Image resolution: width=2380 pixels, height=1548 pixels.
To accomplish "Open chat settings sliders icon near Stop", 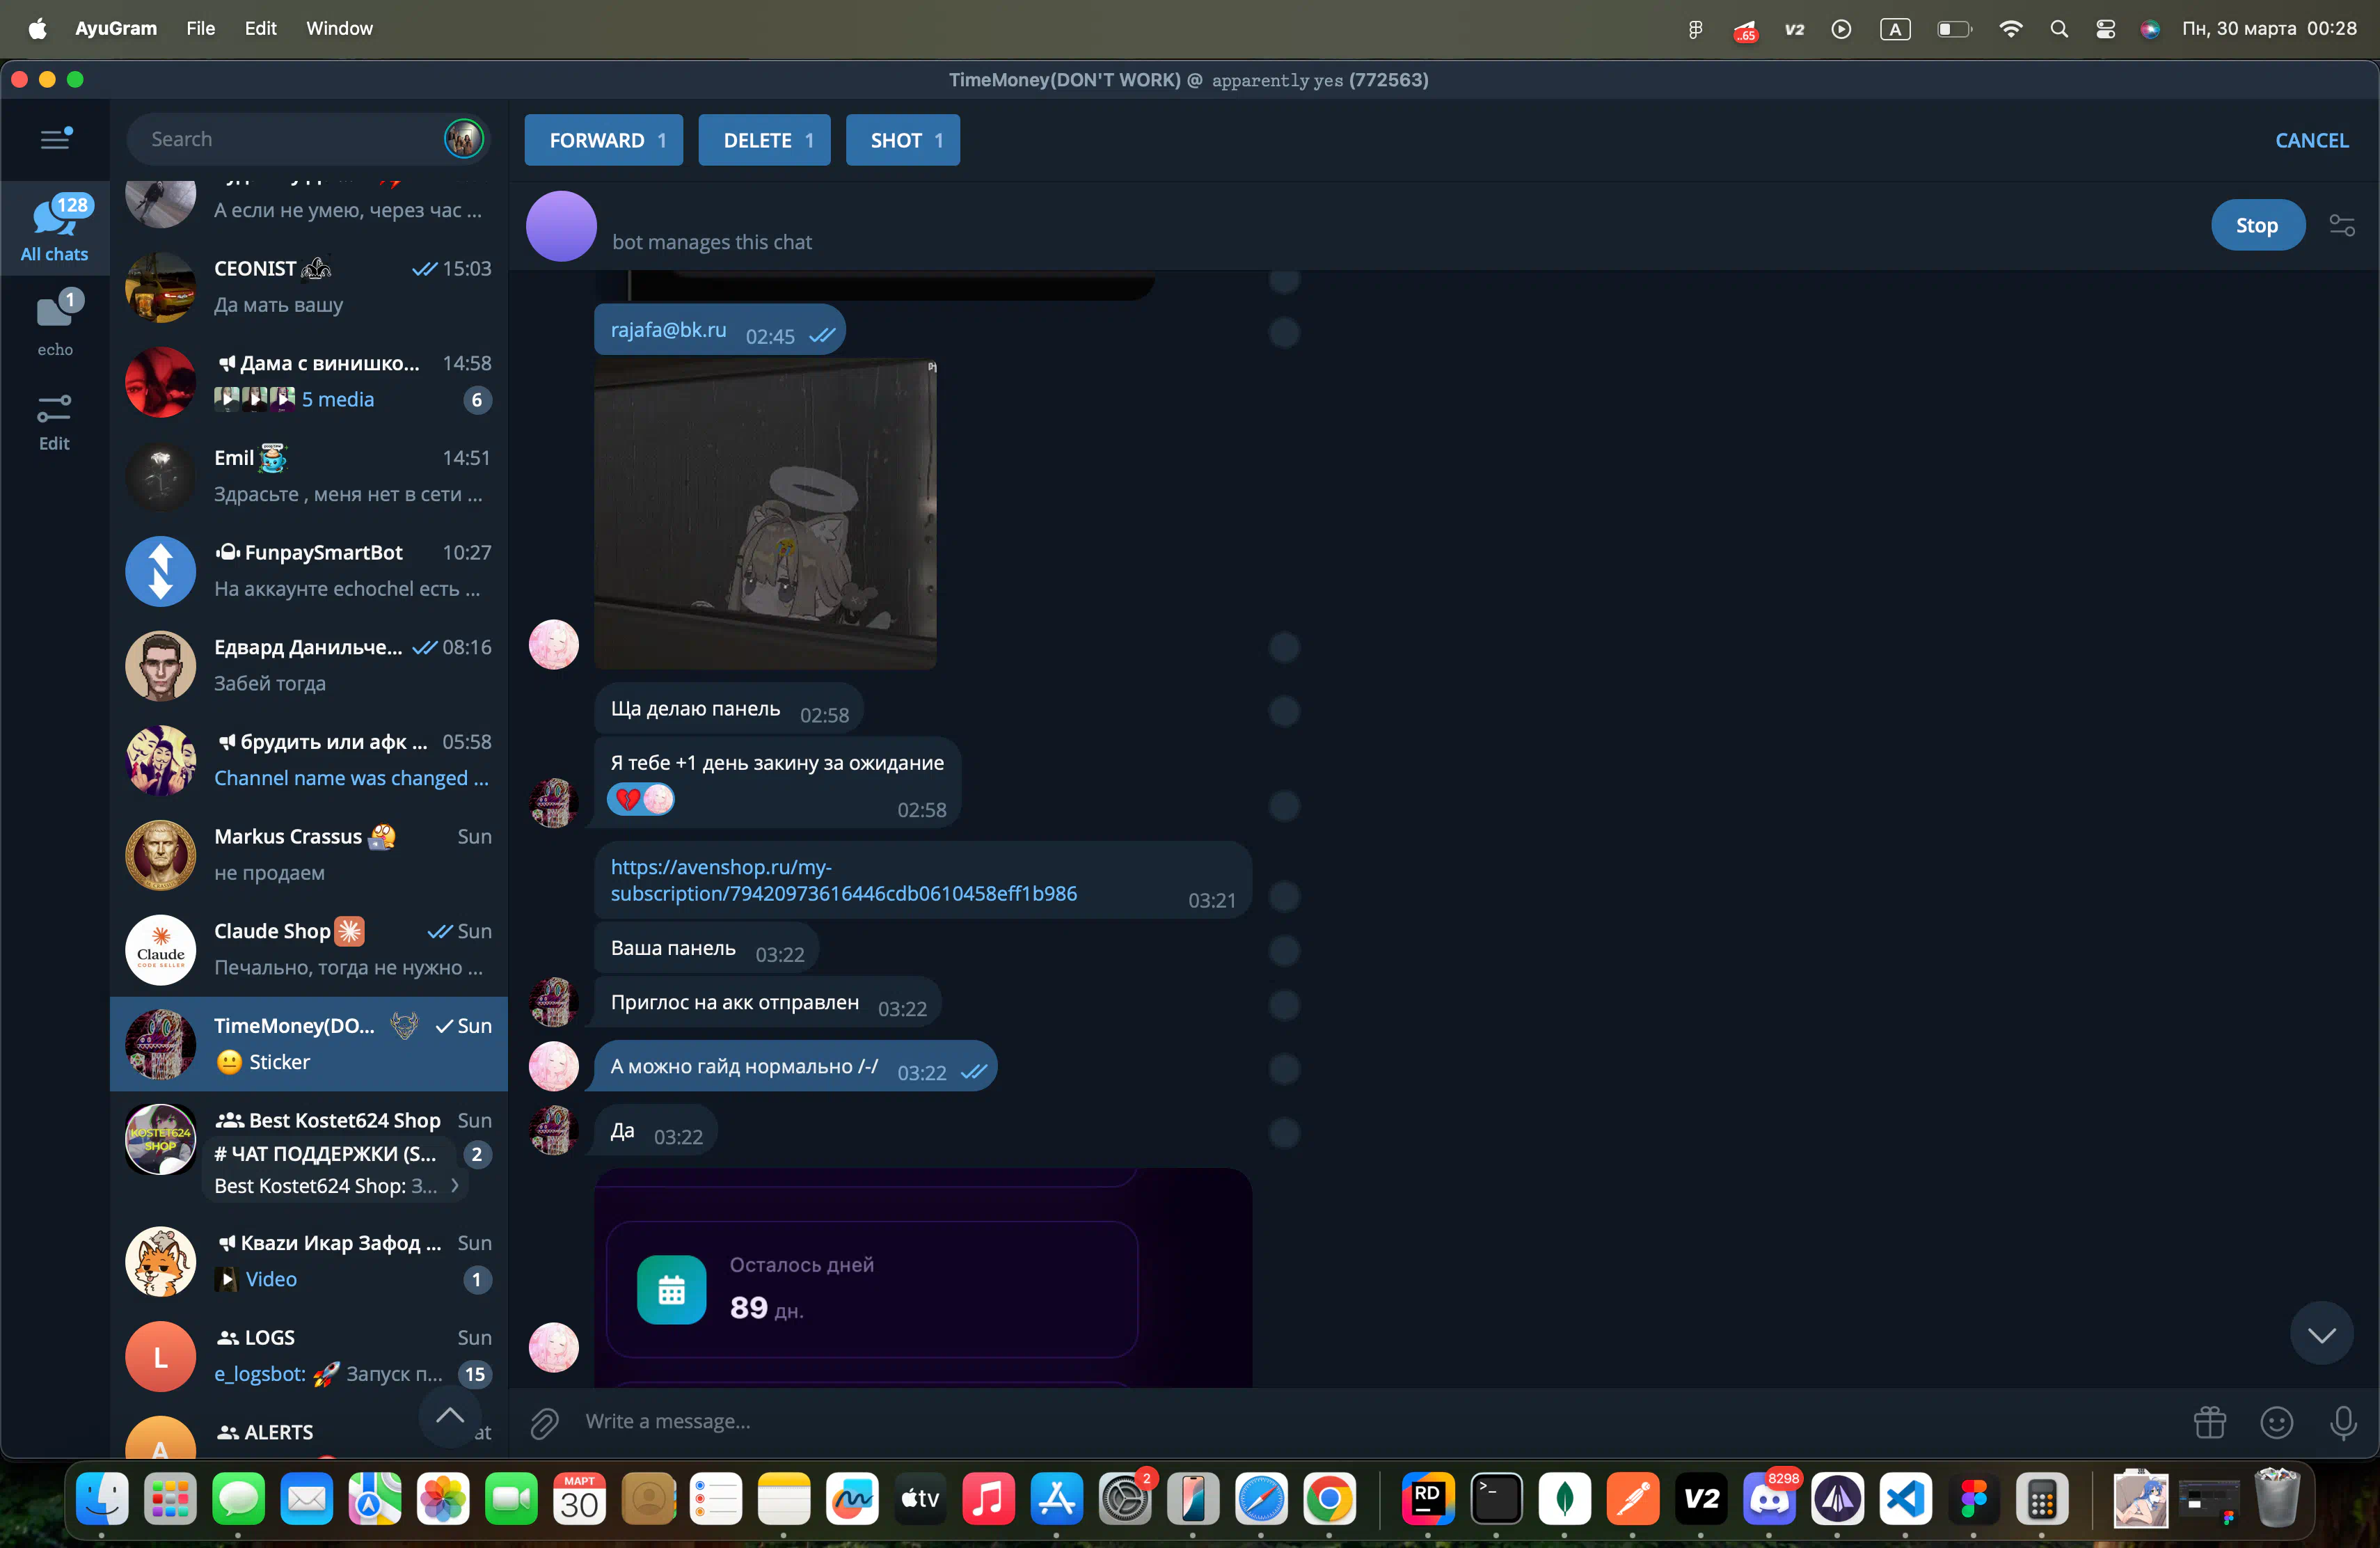I will [x=2342, y=225].
